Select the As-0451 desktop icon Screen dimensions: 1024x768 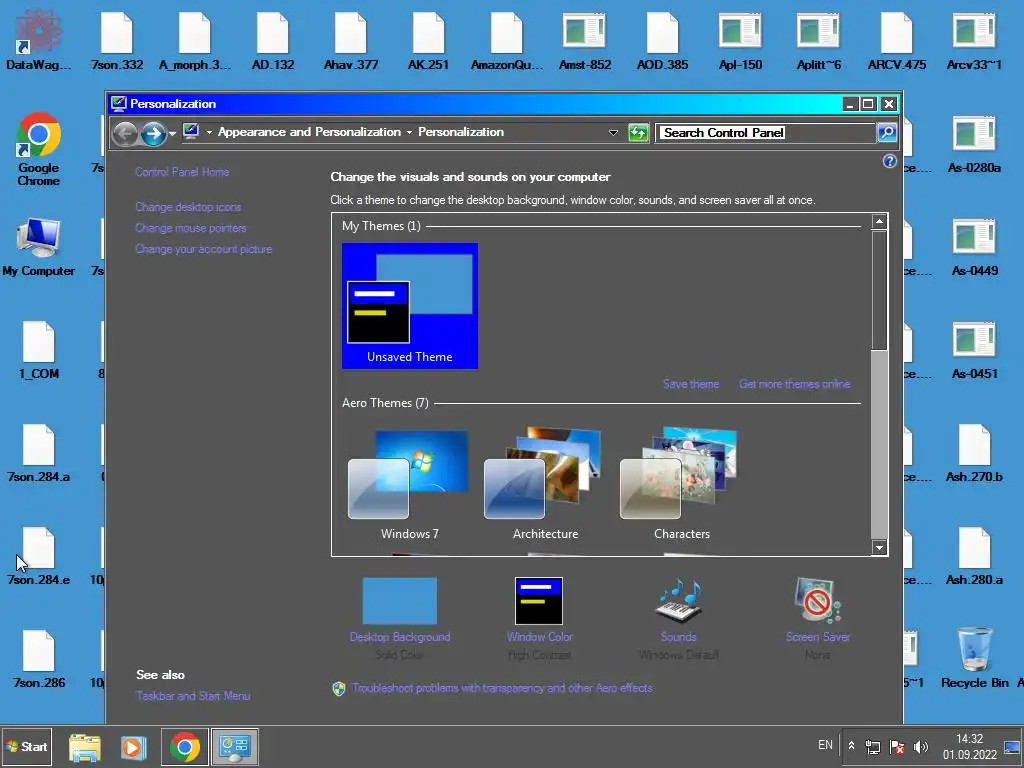coord(974,351)
